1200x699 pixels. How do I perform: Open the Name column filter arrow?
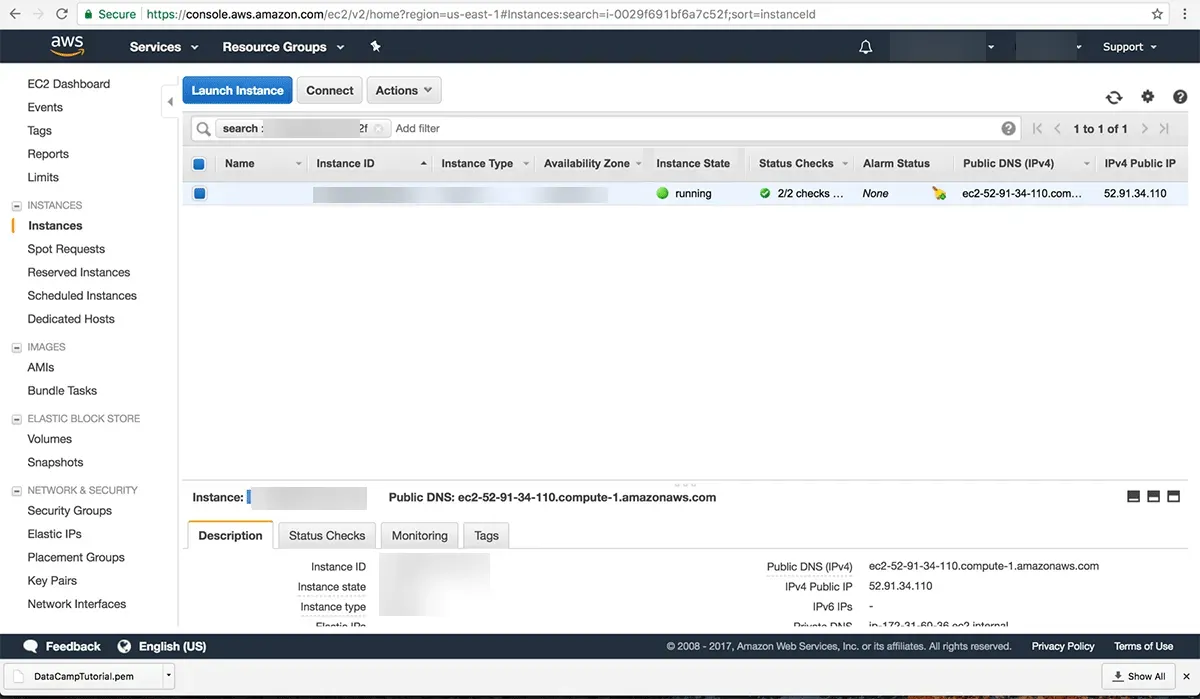pyautogui.click(x=298, y=164)
